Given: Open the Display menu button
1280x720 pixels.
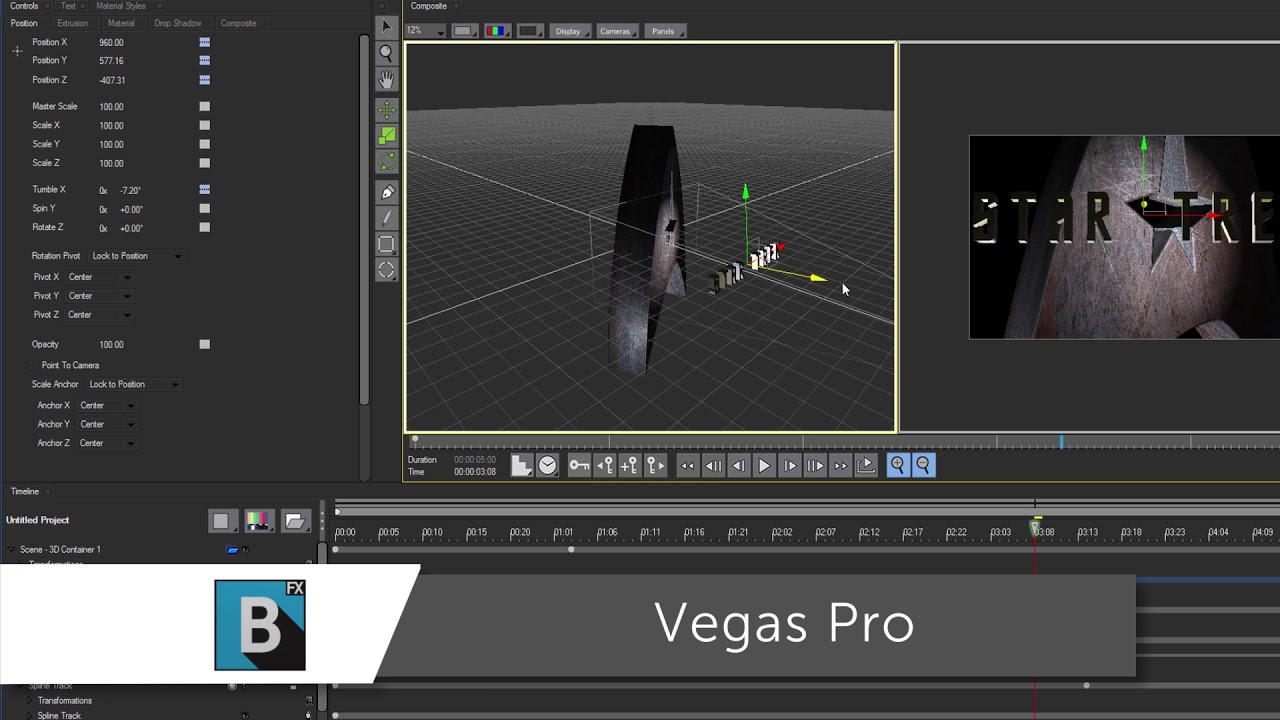Looking at the screenshot, I should tap(570, 31).
